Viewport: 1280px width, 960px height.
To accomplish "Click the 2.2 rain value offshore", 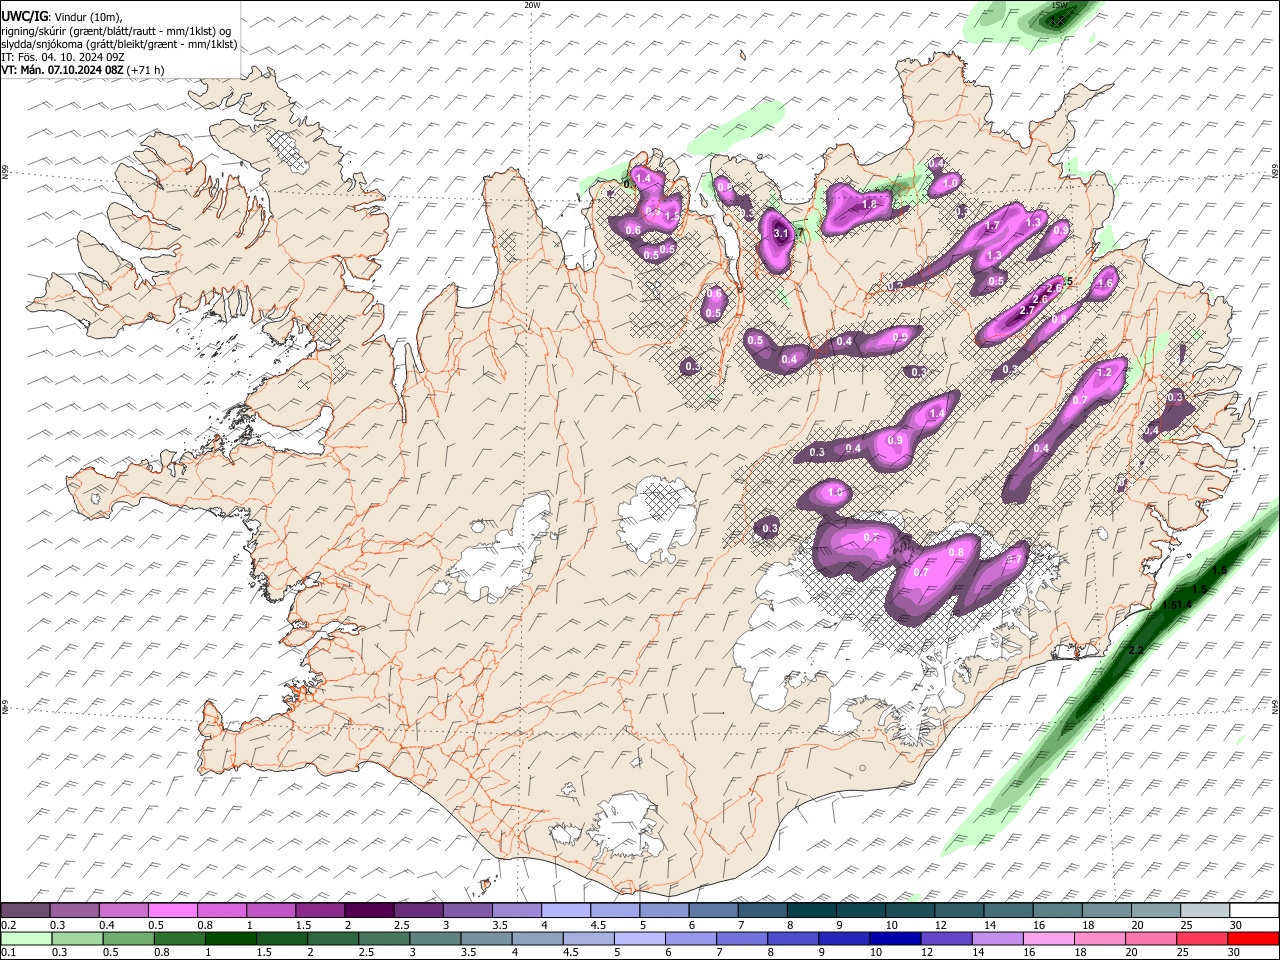I will [x=1135, y=651].
